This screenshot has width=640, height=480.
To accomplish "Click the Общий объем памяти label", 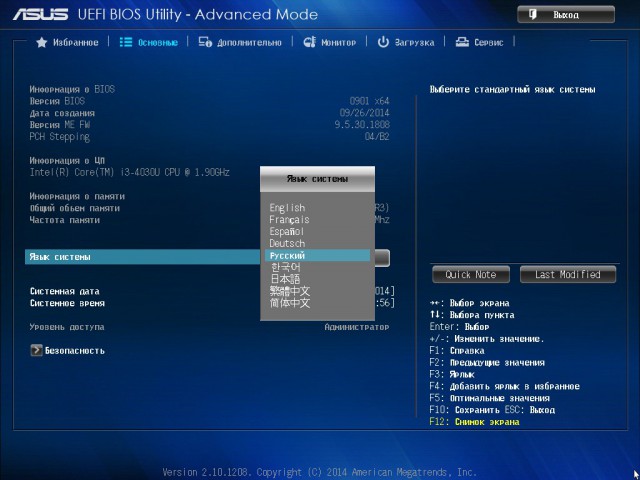I will [x=75, y=208].
